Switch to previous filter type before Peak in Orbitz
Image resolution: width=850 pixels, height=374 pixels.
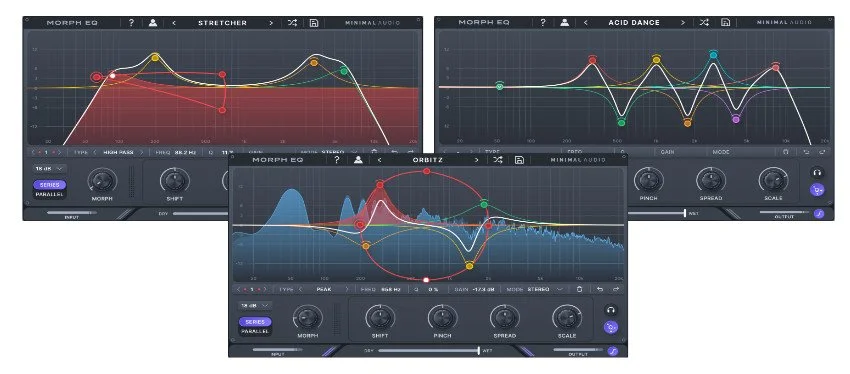pos(300,289)
